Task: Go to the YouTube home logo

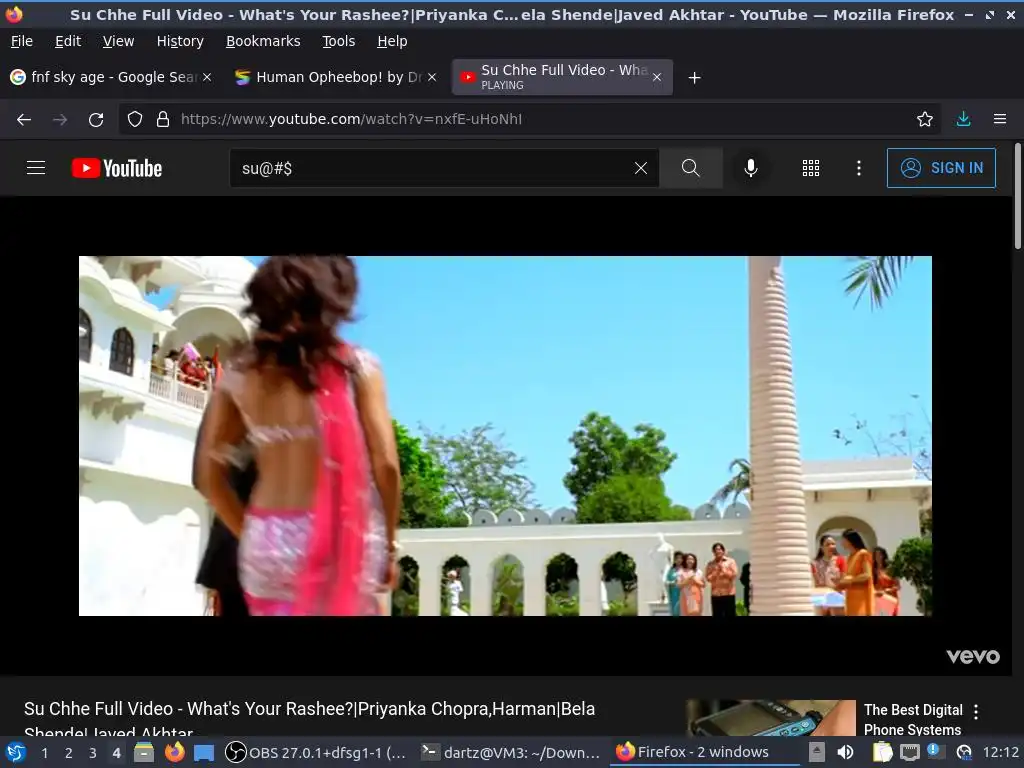Action: coord(117,168)
